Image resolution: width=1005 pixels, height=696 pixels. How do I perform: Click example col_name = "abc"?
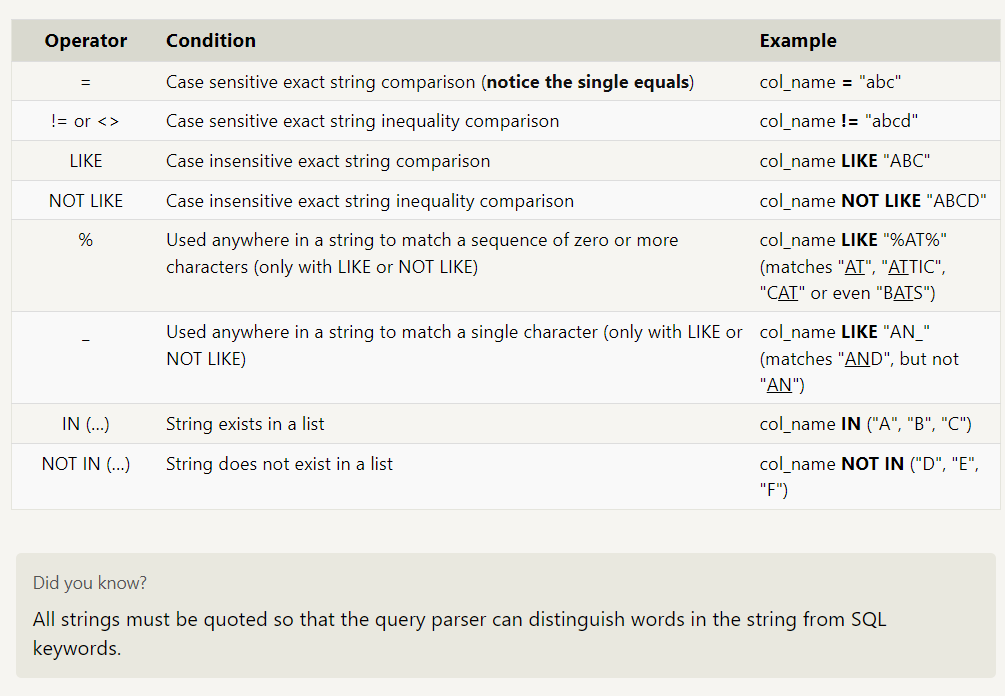830,82
